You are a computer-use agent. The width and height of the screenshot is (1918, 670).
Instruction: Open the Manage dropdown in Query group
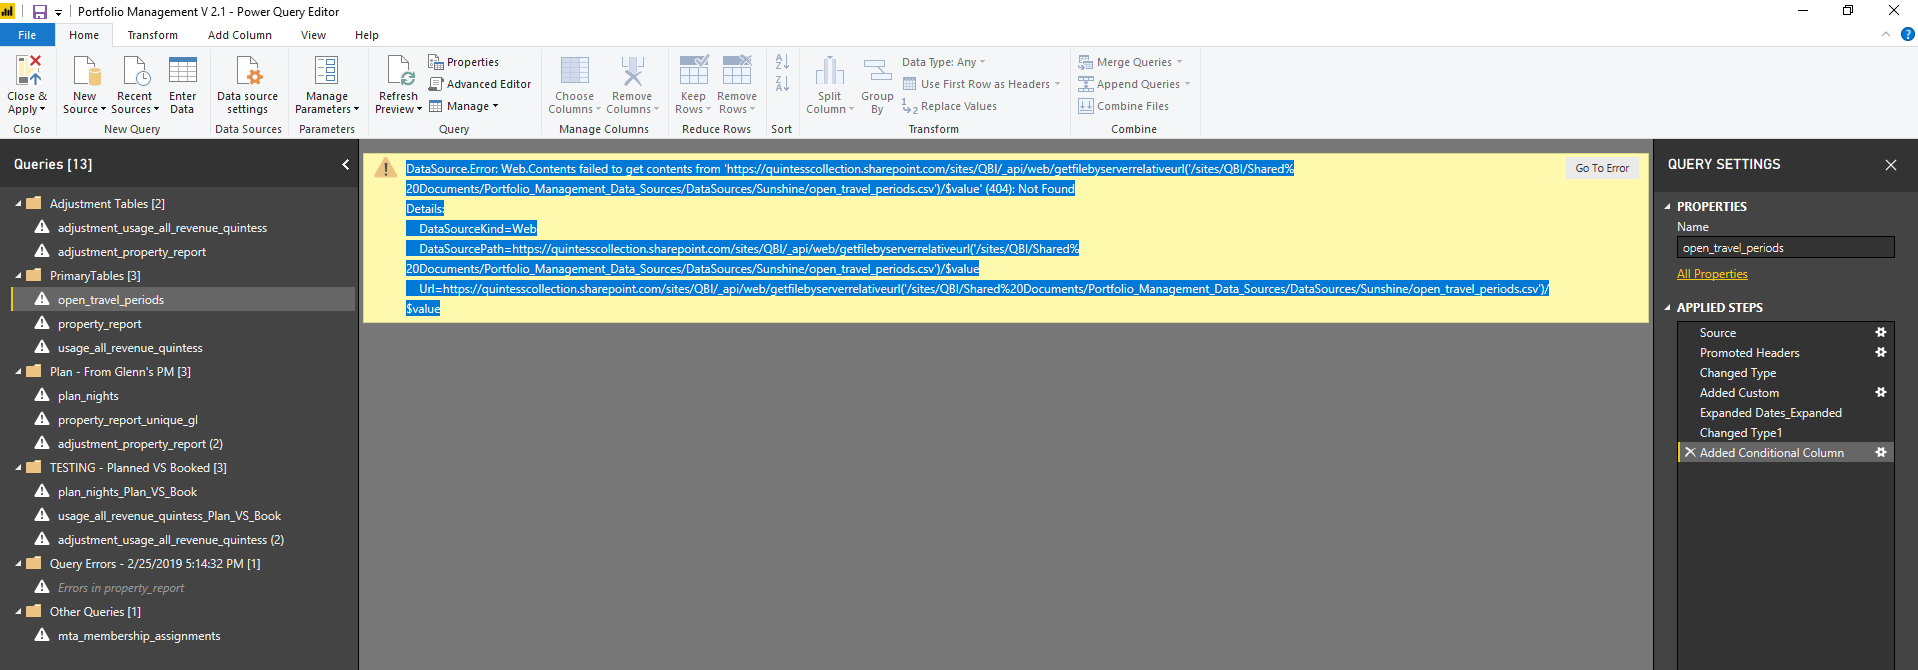coord(464,106)
